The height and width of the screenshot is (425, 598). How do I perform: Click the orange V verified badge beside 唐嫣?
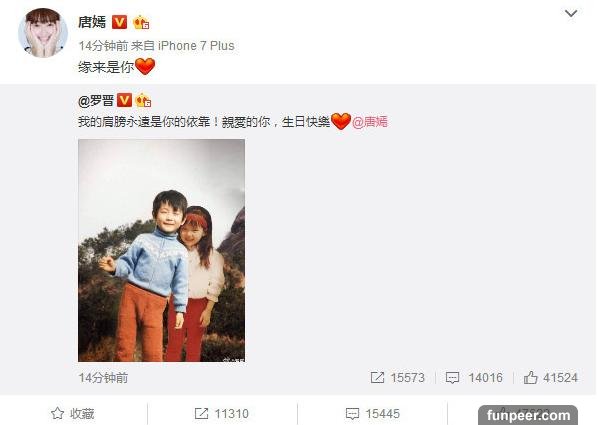click(119, 22)
